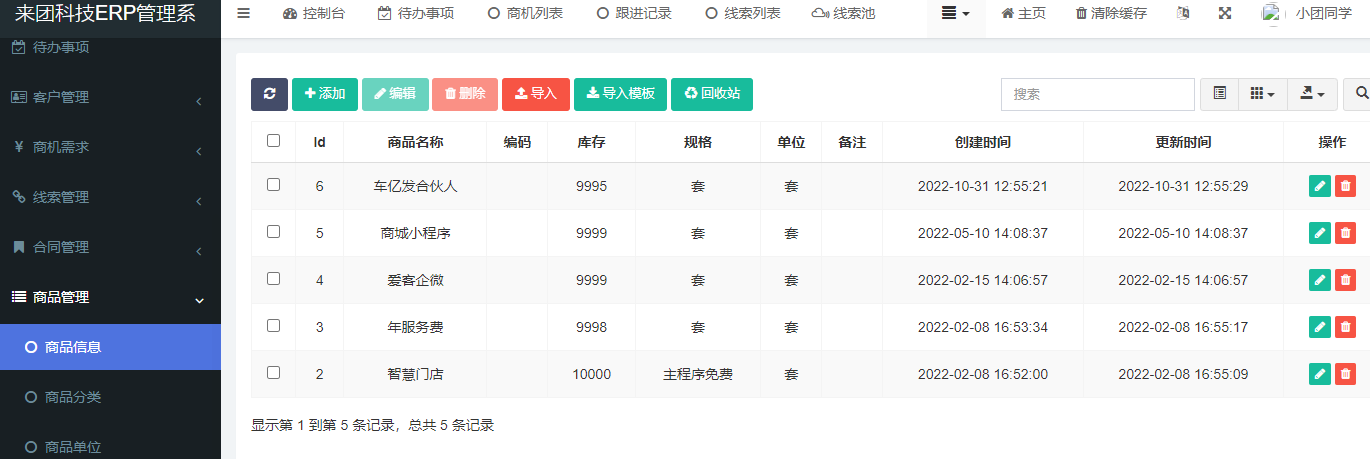Delete the 爱客企微 row with trash icon

pyautogui.click(x=1345, y=280)
